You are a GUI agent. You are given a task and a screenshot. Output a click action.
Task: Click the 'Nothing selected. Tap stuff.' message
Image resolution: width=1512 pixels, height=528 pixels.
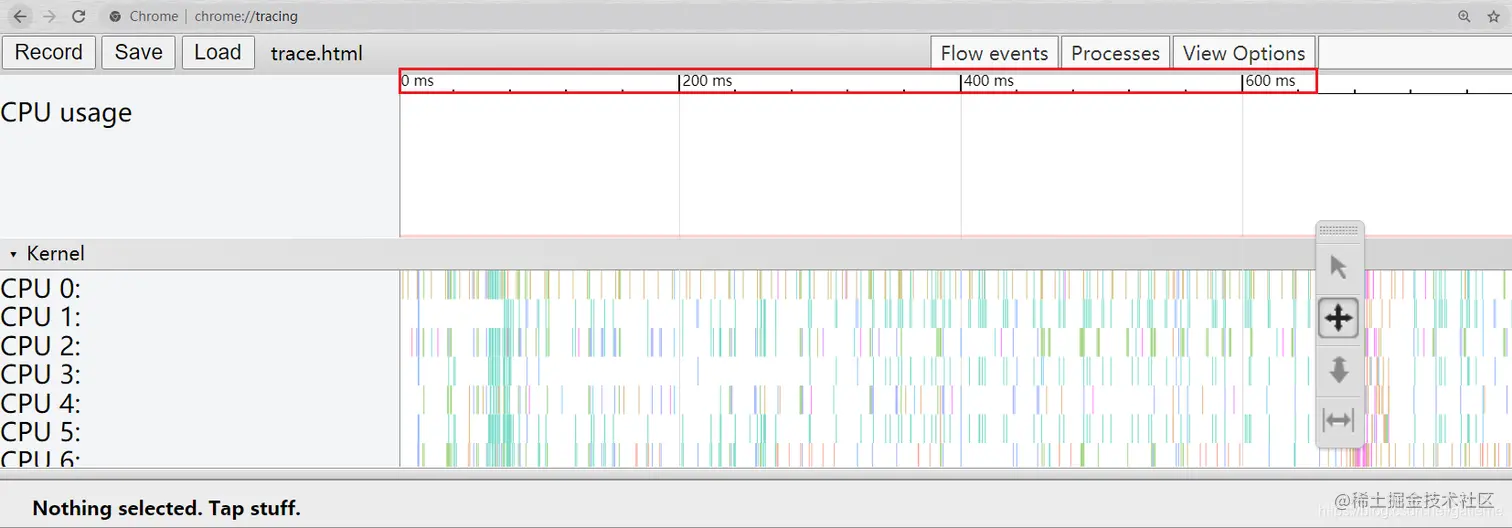point(166,508)
